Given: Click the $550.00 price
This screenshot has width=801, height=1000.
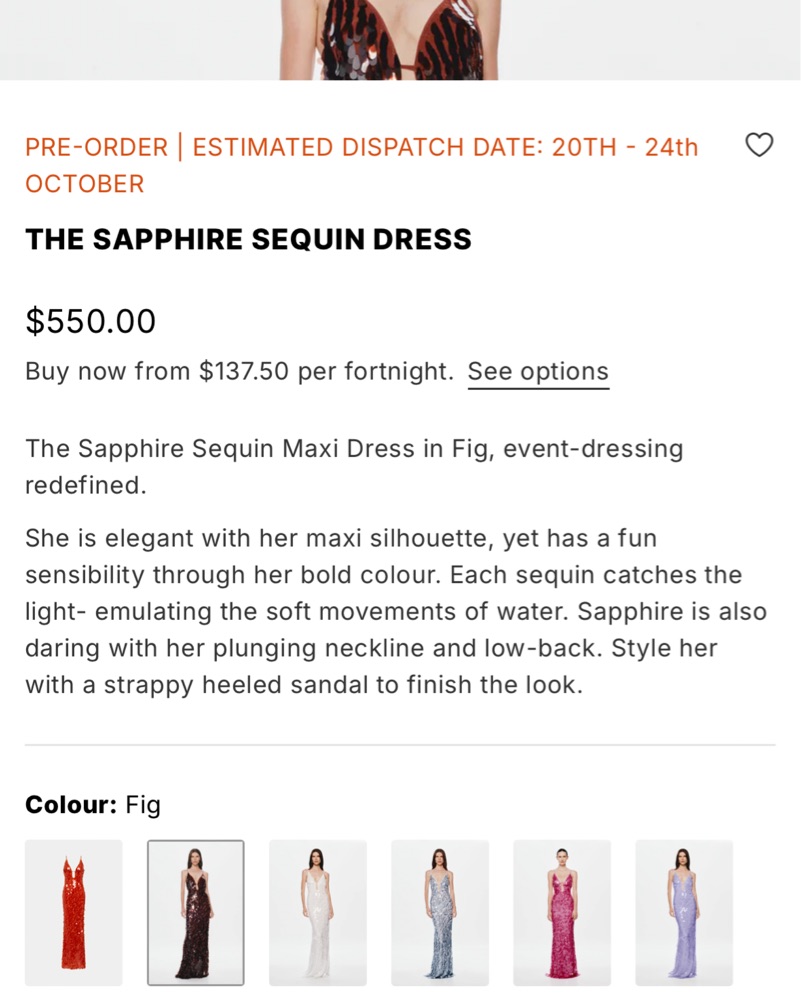Looking at the screenshot, I should (91, 322).
